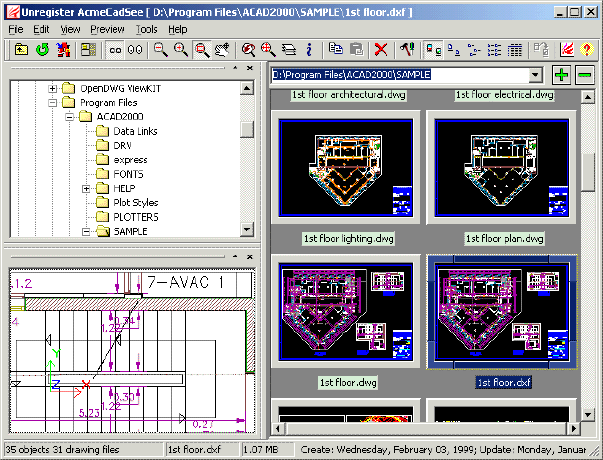Image resolution: width=603 pixels, height=460 pixels.
Task: Click the blue info 'i' icon
Action: [x=309, y=50]
